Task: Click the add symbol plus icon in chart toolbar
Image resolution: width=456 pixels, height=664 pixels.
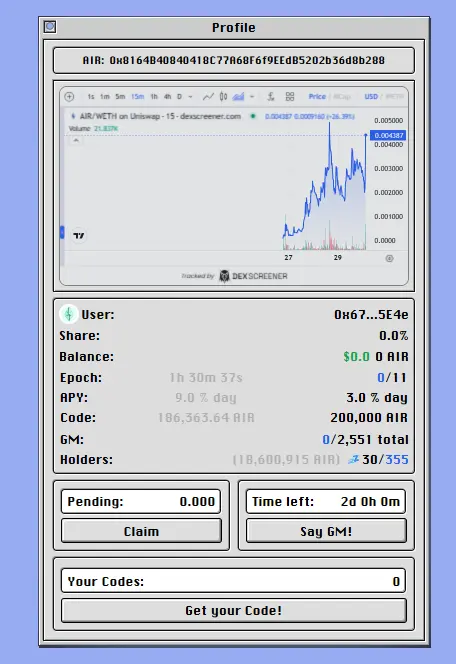Action: click(x=69, y=97)
